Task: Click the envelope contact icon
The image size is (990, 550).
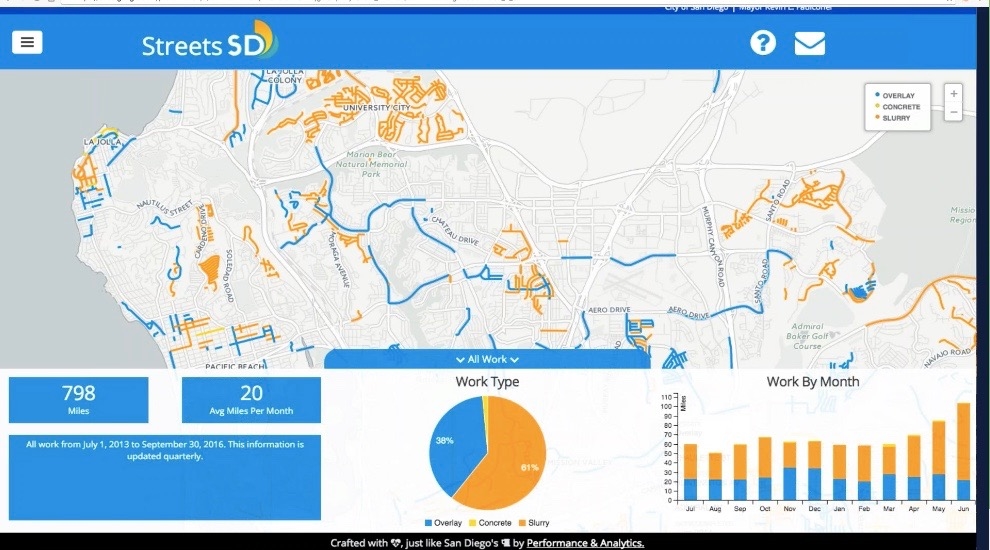Action: 809,44
